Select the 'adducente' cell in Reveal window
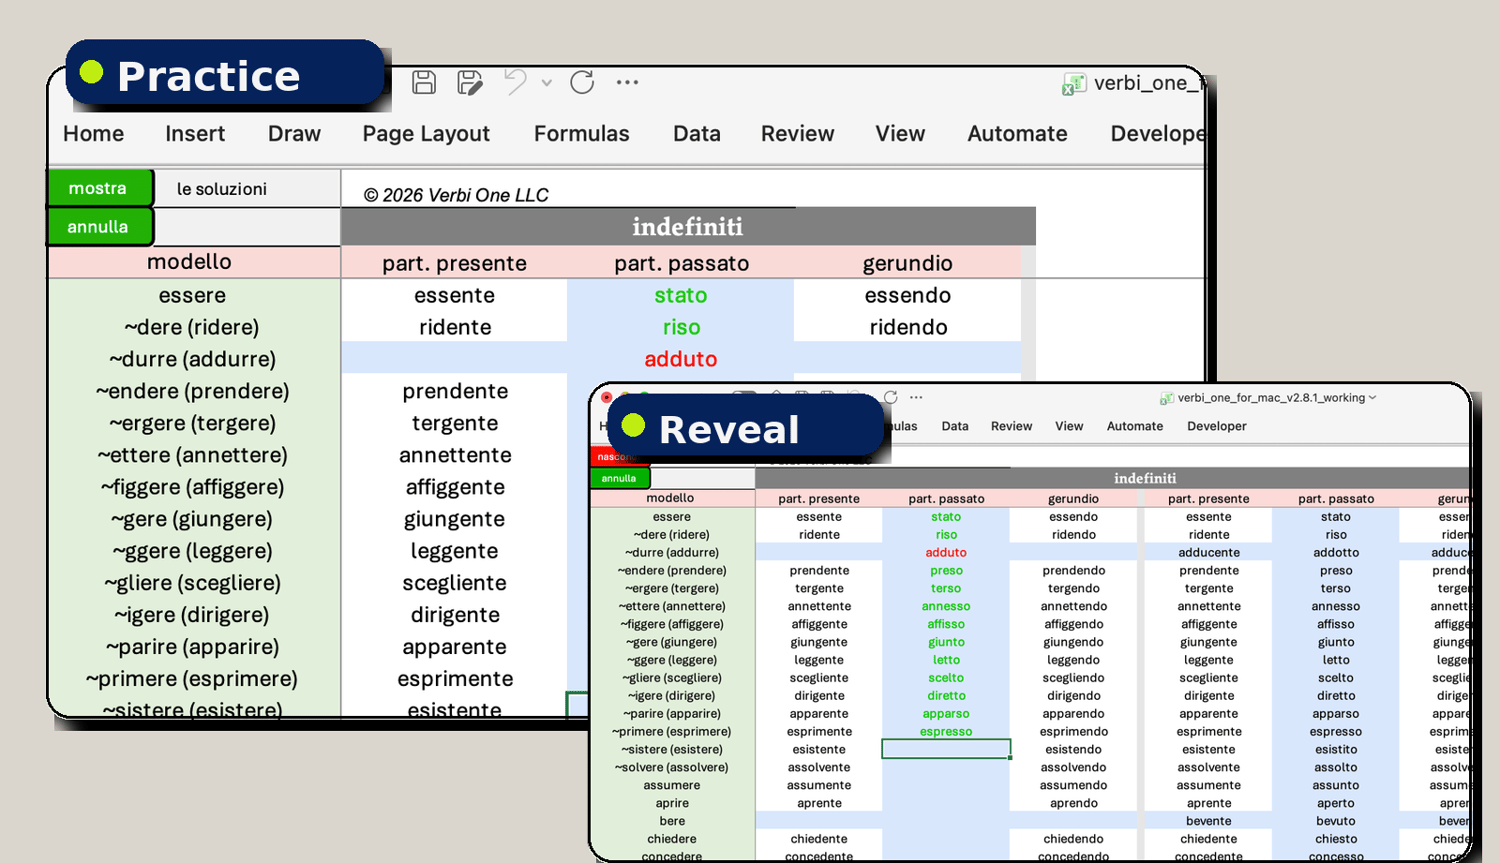Viewport: 1500px width, 863px height. pyautogui.click(x=1209, y=552)
